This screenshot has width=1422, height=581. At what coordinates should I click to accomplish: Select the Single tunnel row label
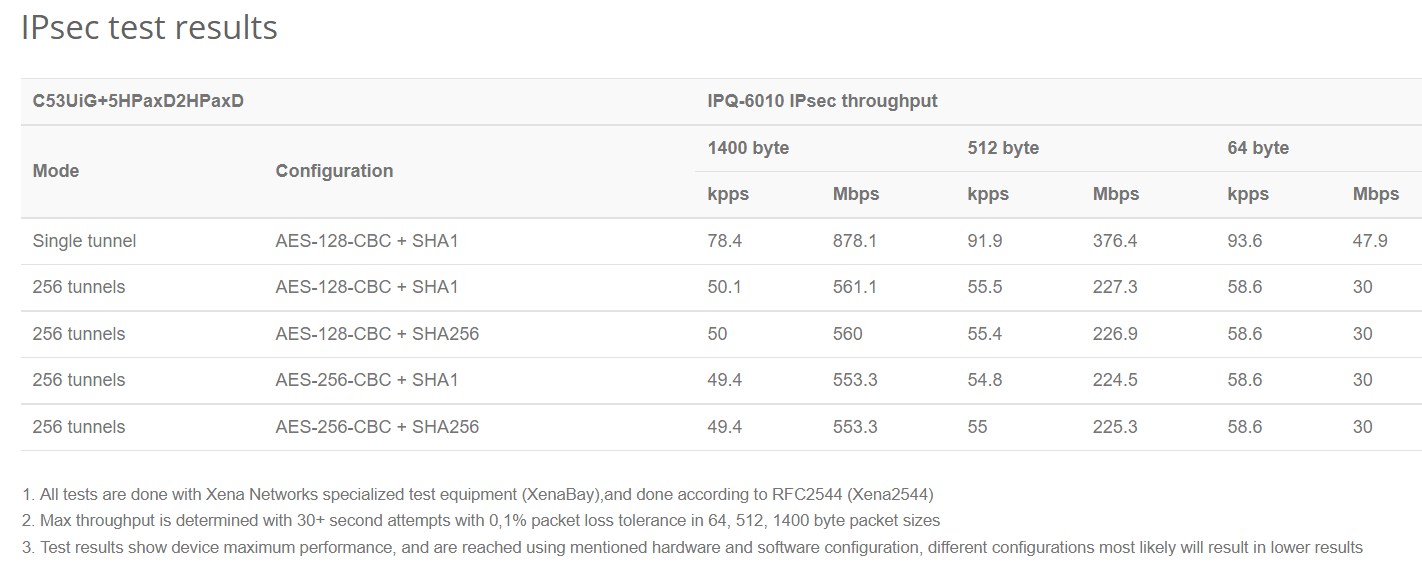point(84,241)
